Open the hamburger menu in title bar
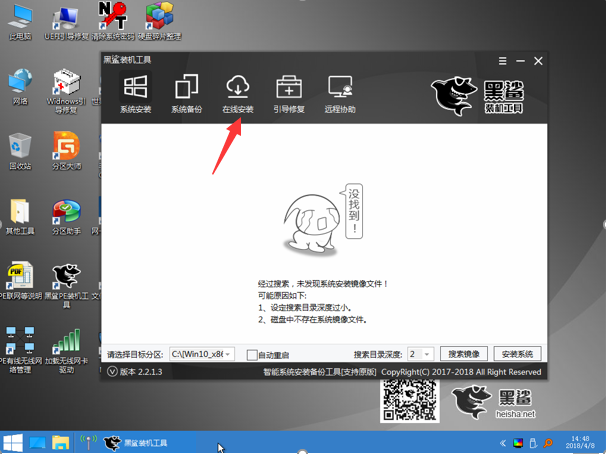The height and width of the screenshot is (454, 606). tap(503, 61)
